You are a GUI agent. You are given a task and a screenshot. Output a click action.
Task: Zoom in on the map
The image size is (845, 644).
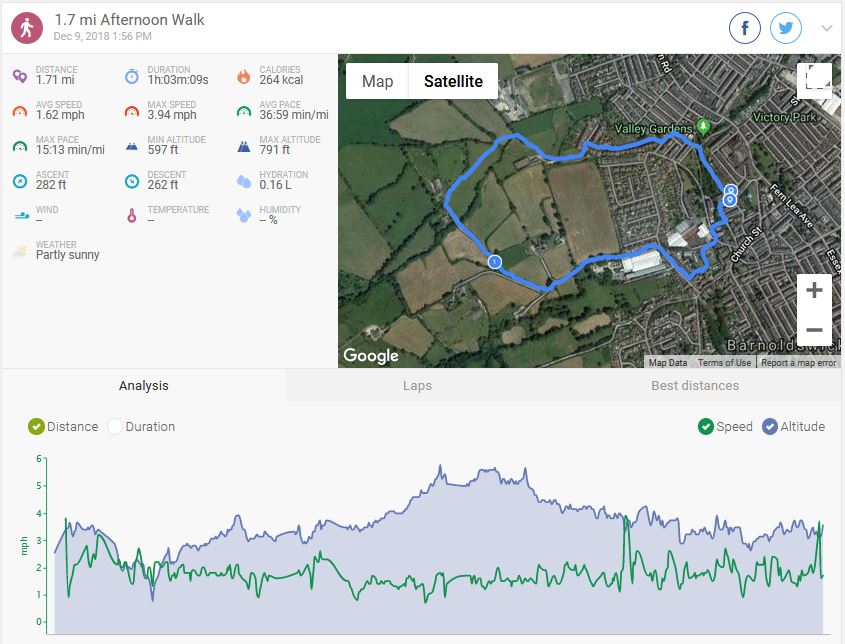(814, 291)
